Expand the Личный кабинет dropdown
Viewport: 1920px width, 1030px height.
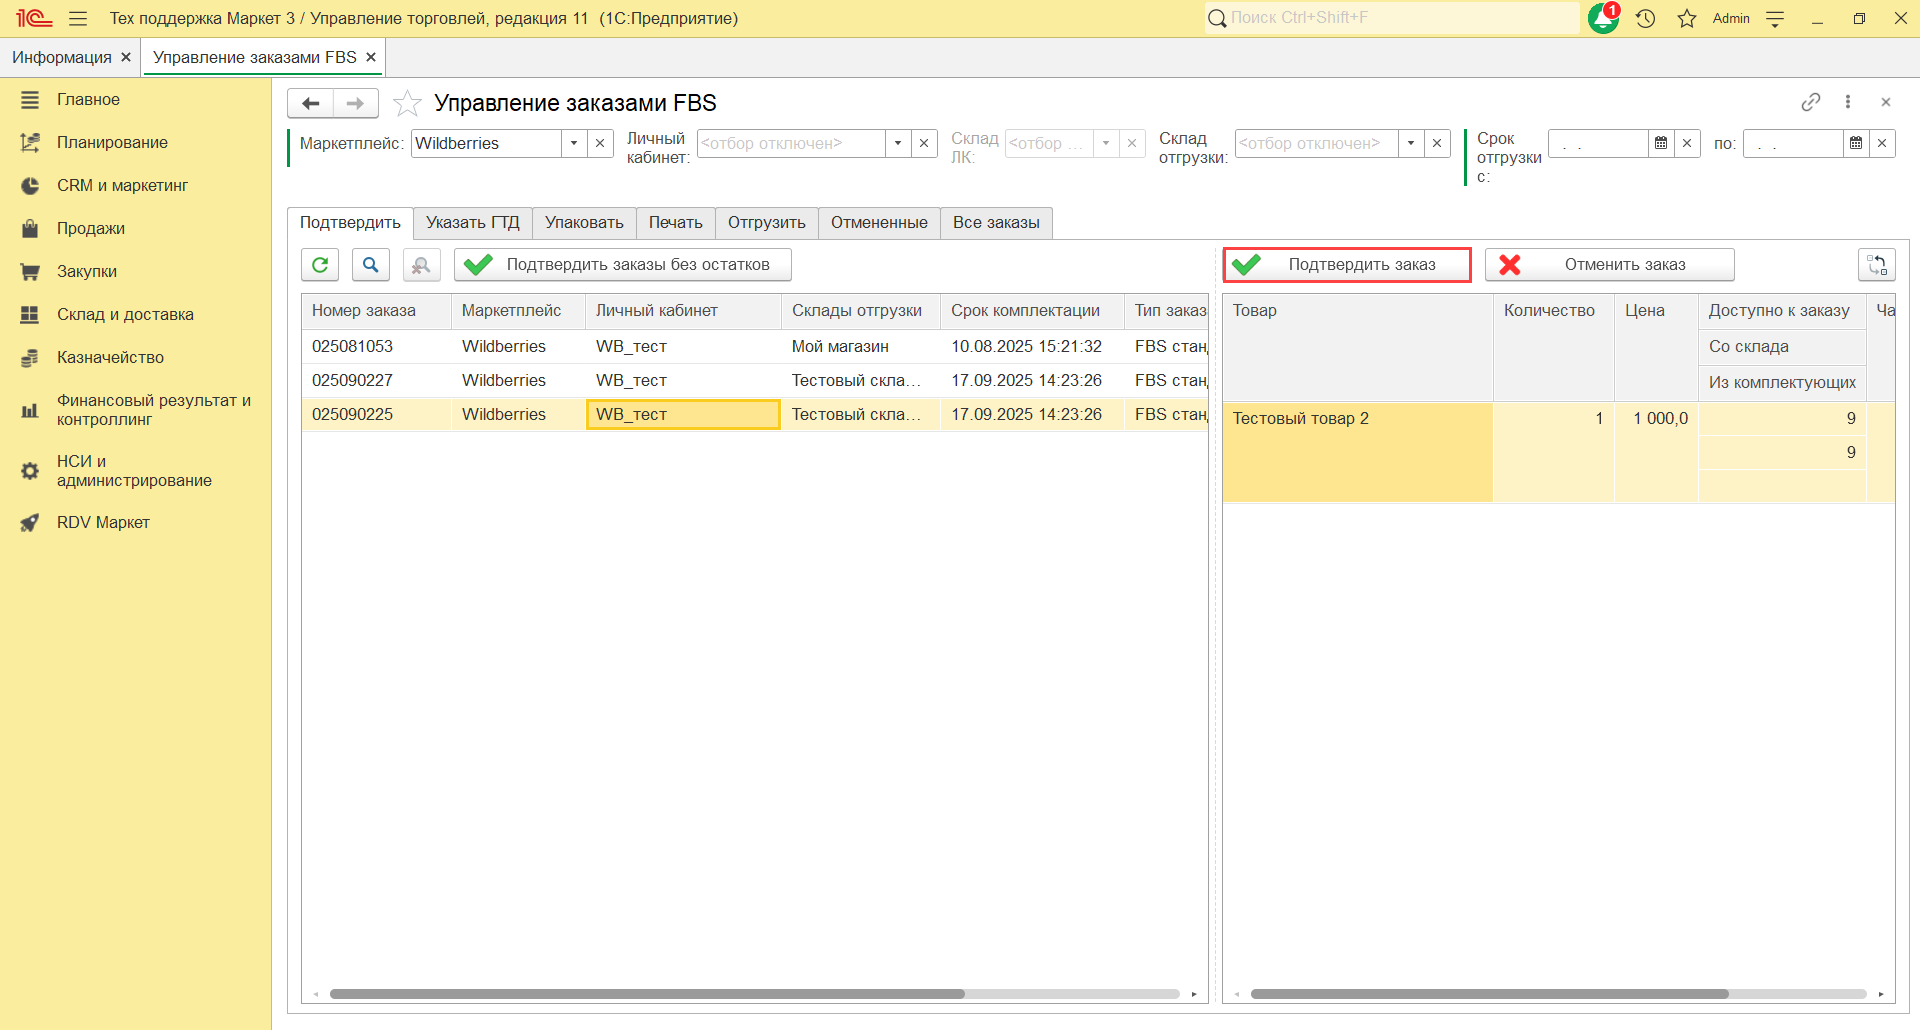tap(898, 143)
